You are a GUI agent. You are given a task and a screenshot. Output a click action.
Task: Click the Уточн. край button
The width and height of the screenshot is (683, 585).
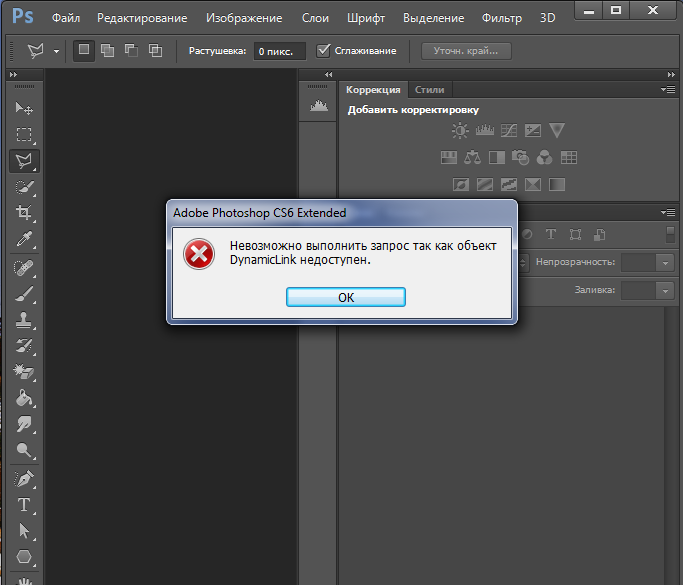click(465, 50)
